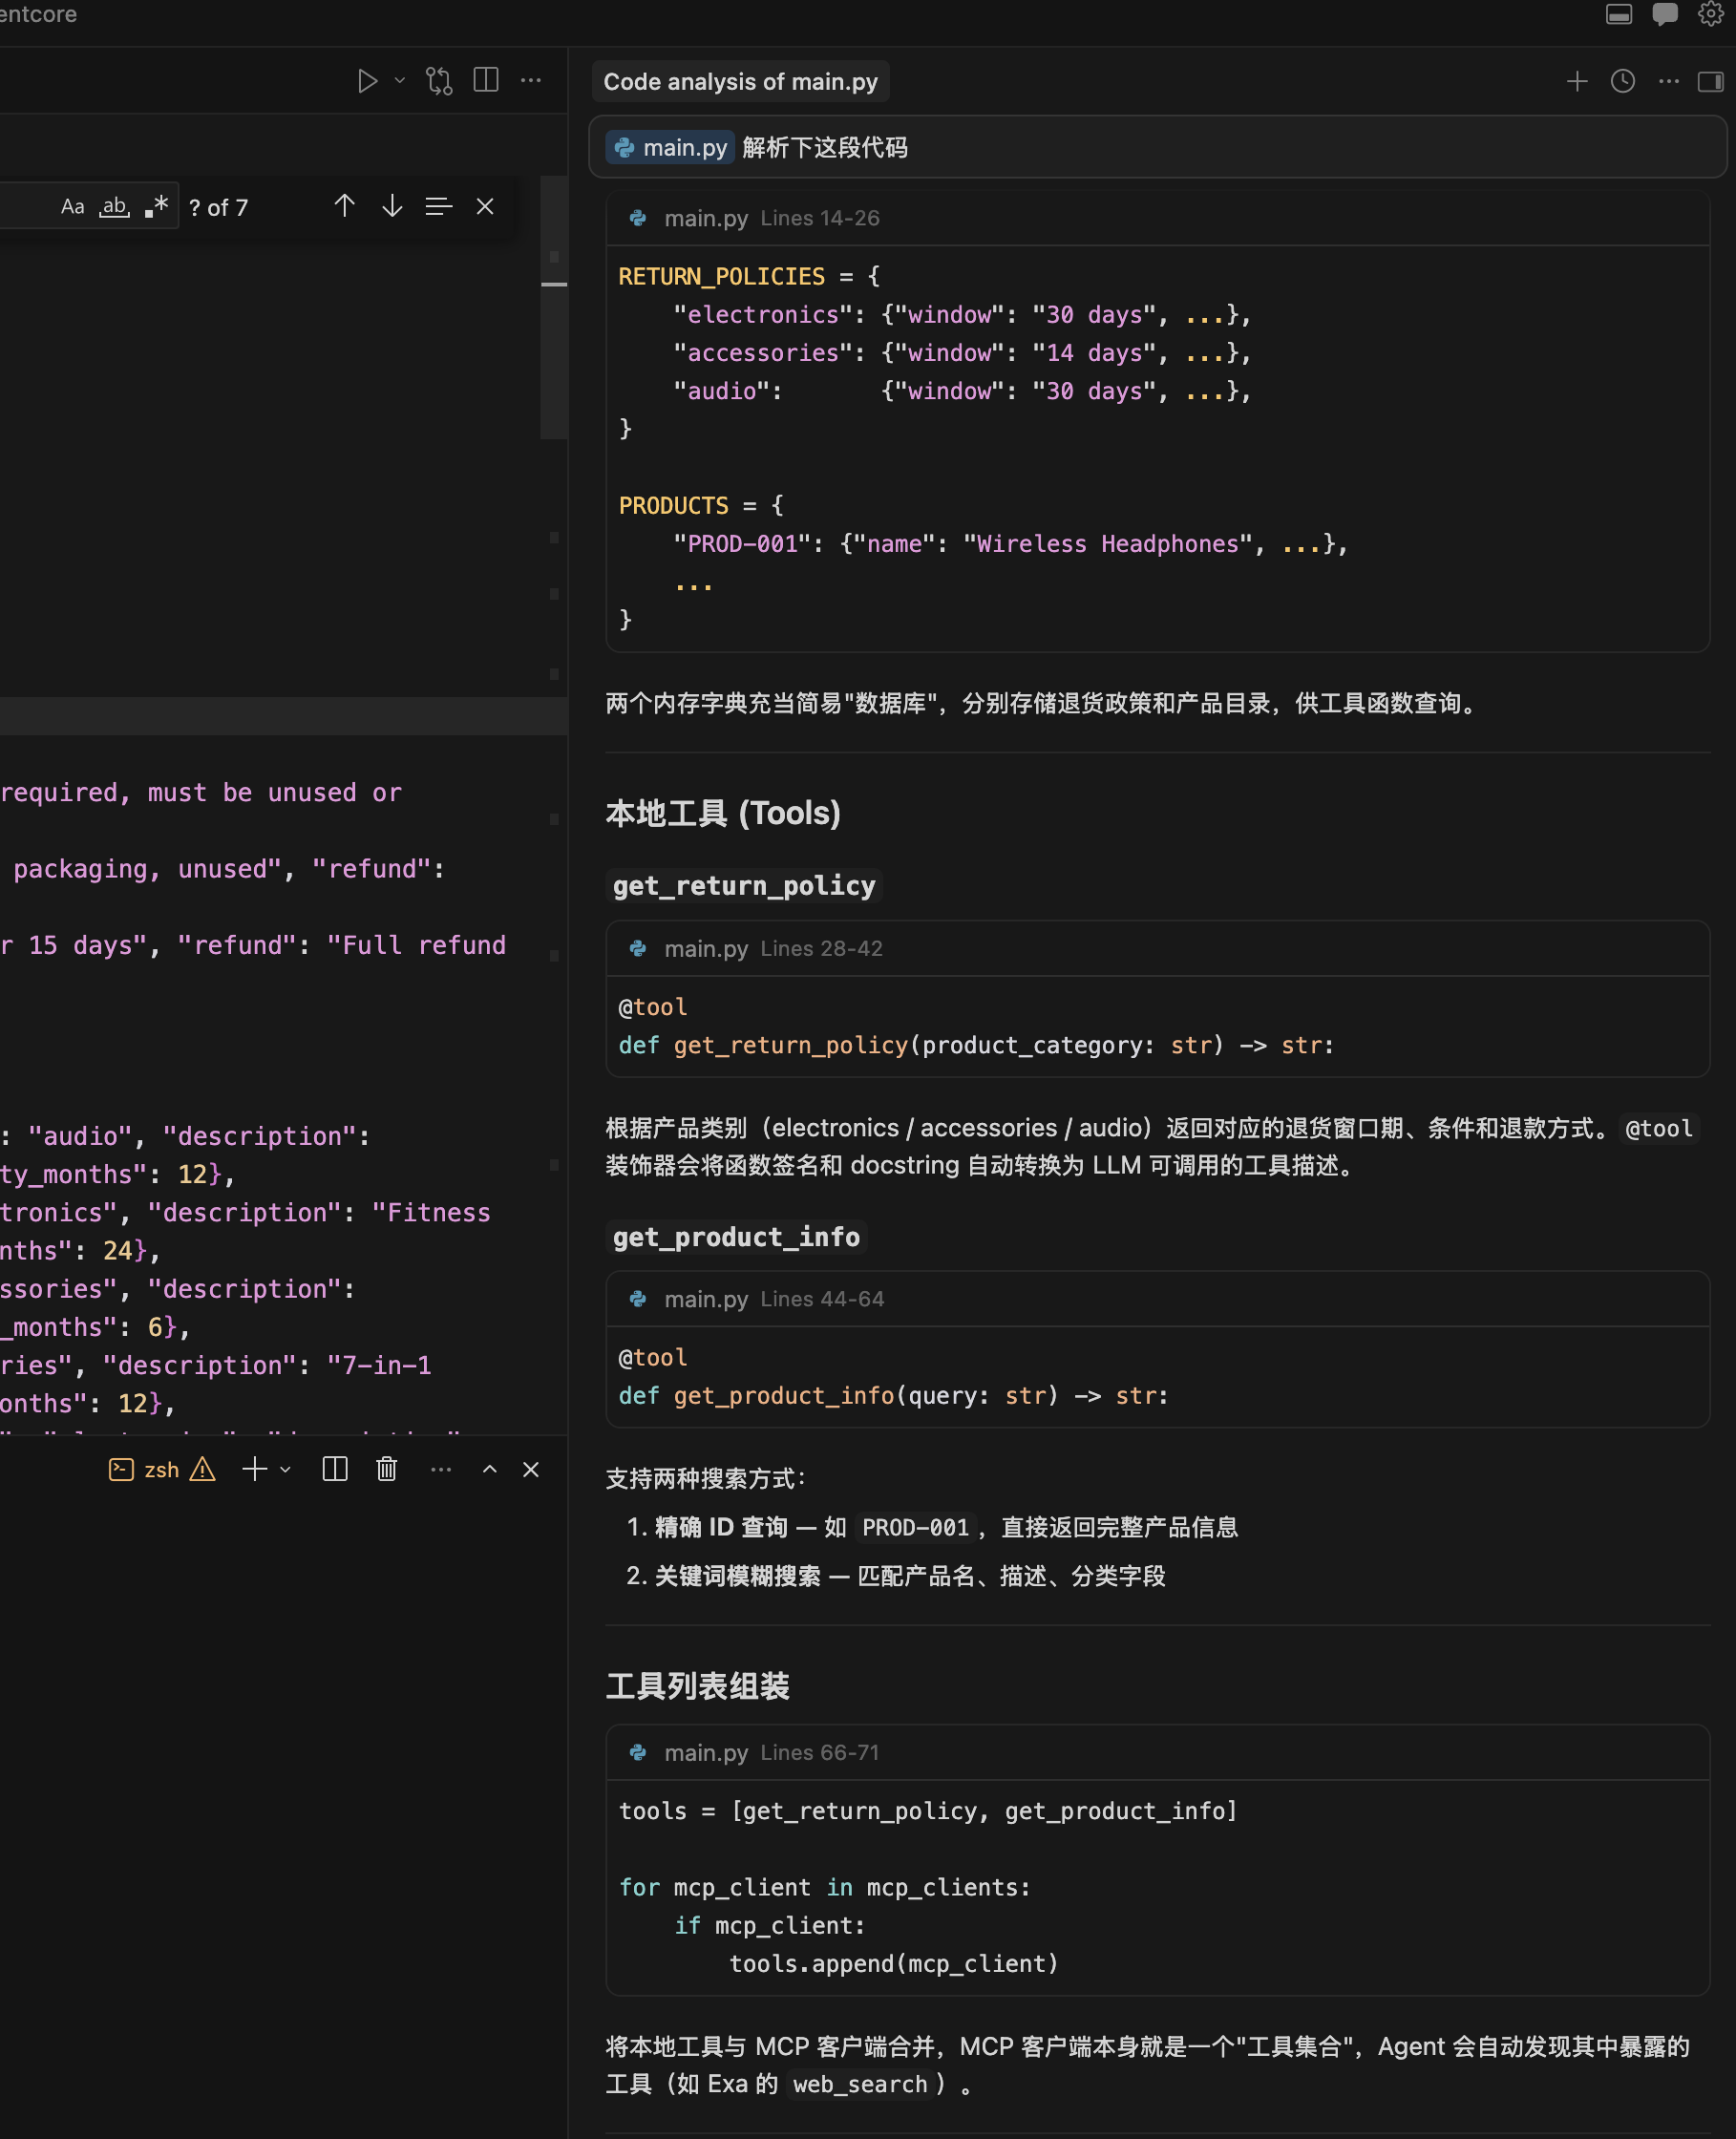Click the main.py file chip in prompt
Screen dimensions: 1736x2139
(671, 148)
